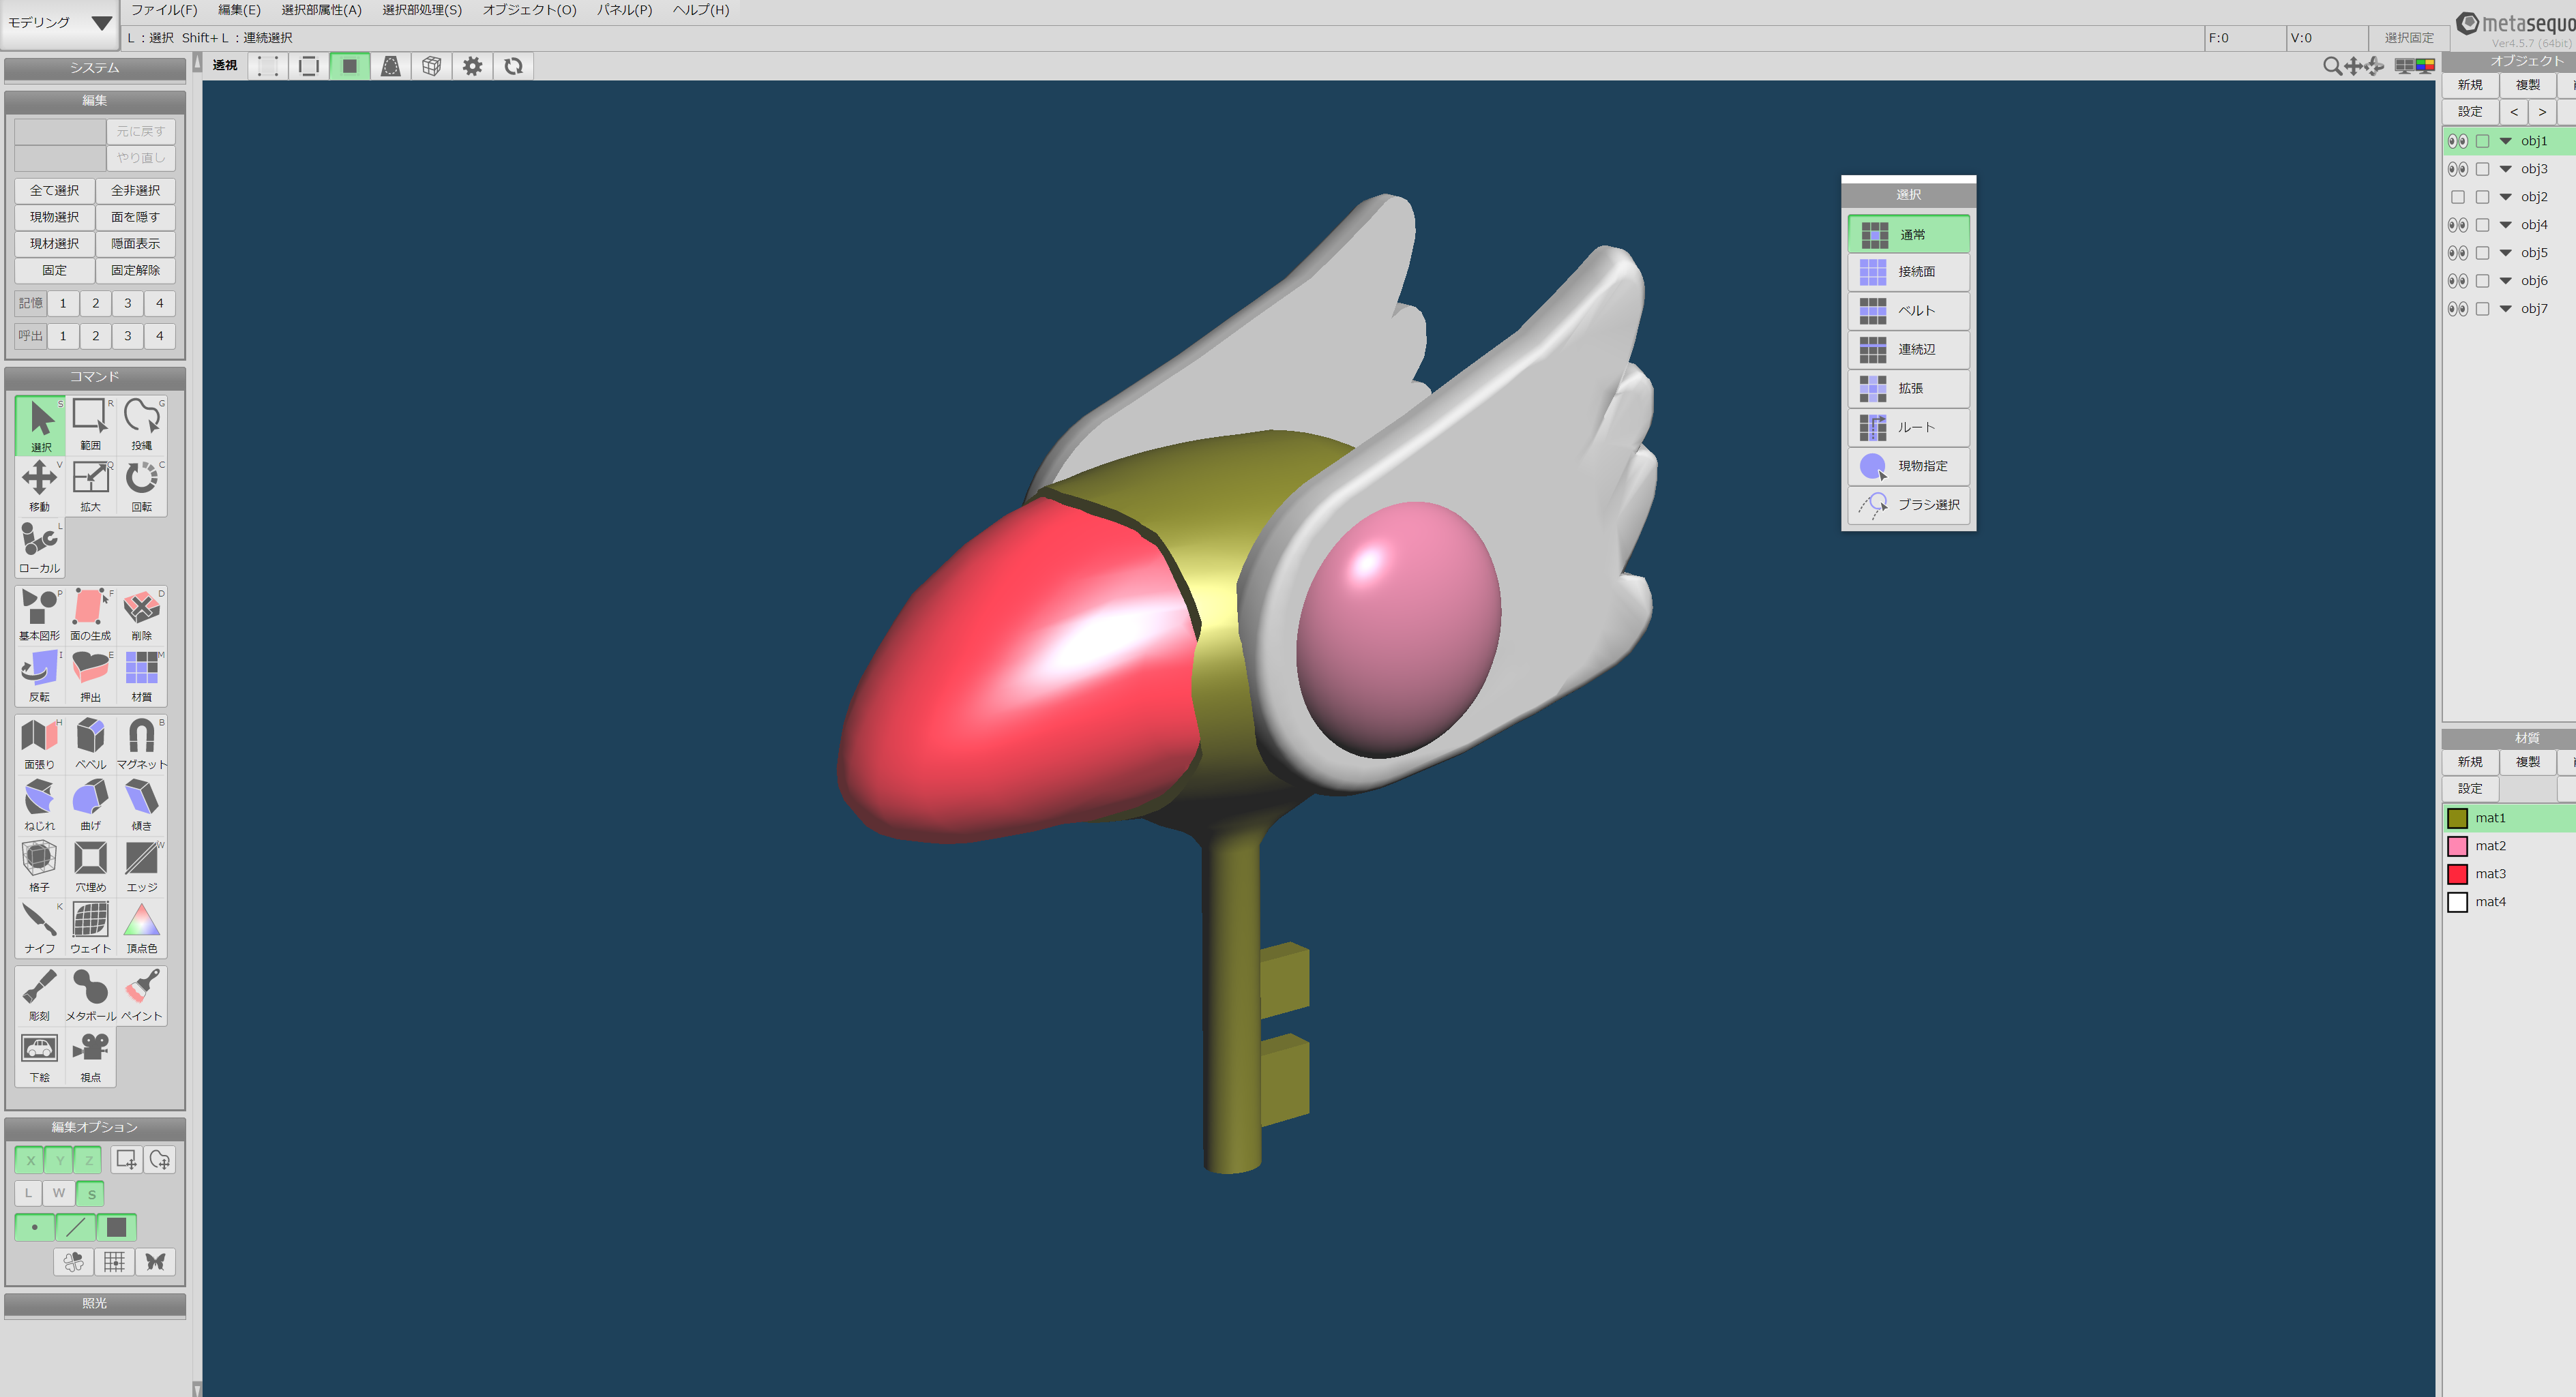The height and width of the screenshot is (1397, 2576).
Task: Choose 接続面 in selection popup
Action: (x=1908, y=272)
